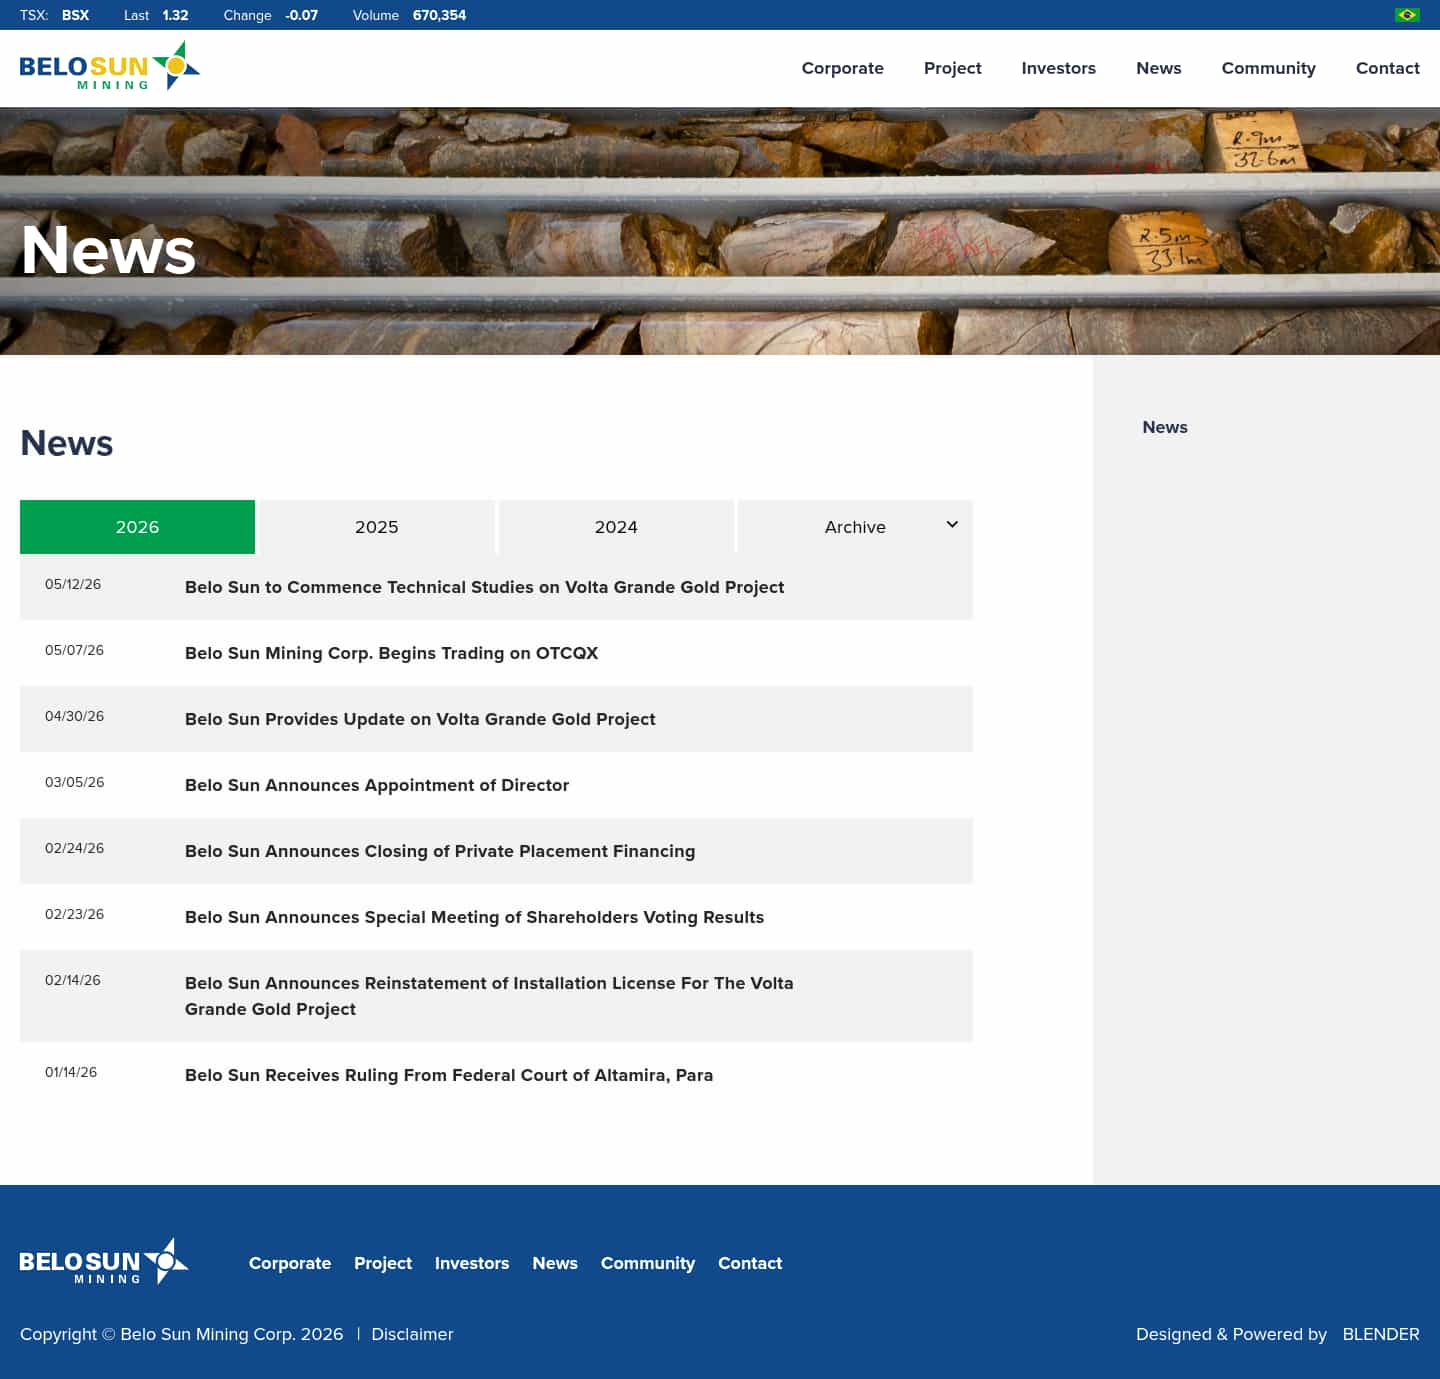Open the Community menu in the header

(1269, 68)
